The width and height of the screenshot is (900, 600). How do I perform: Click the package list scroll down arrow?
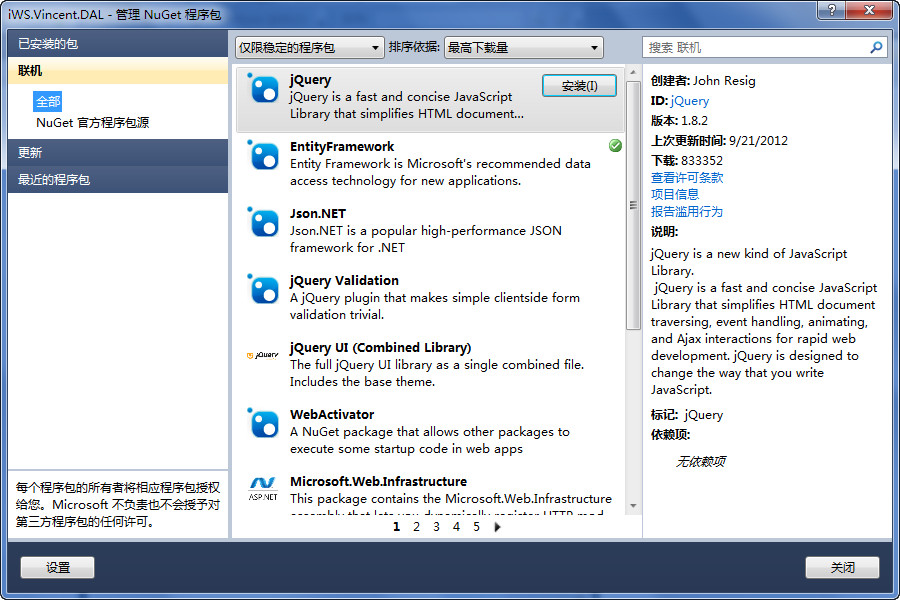633,506
